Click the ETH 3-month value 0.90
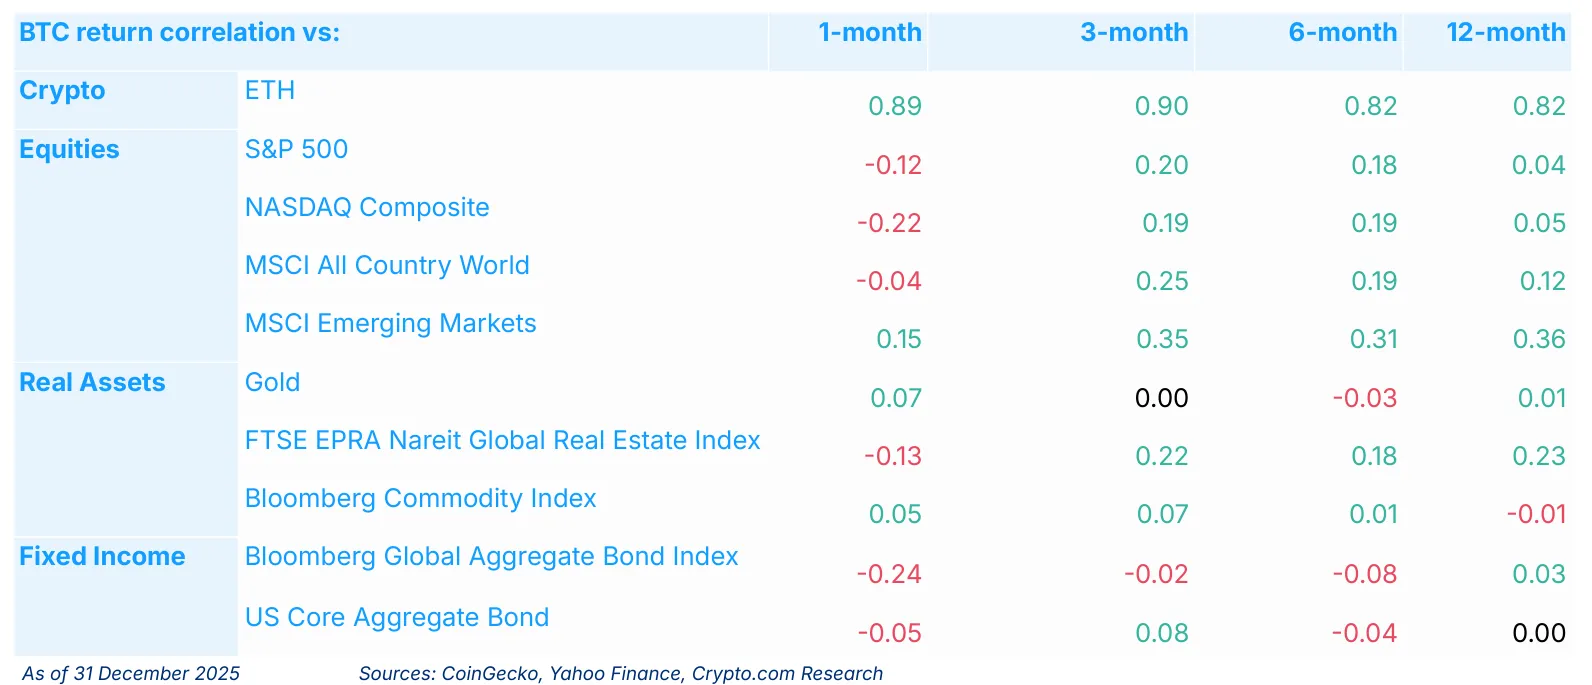Screen dimensions: 1592x685 1161,107
